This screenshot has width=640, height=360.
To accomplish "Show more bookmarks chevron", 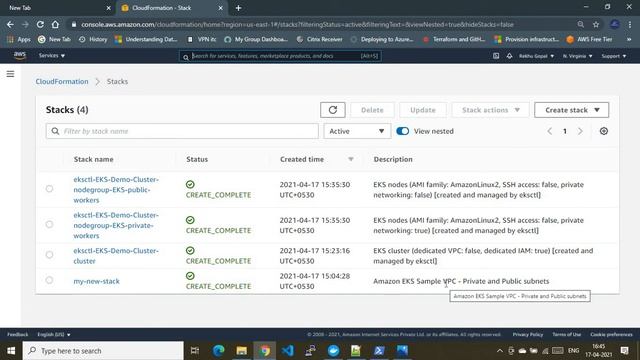I will 629,39.
